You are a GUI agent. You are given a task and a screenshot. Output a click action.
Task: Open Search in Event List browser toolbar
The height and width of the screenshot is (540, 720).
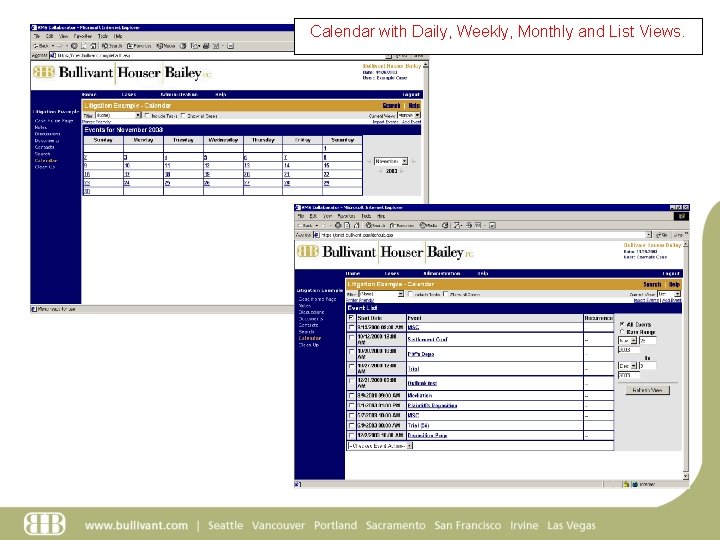(x=376, y=225)
